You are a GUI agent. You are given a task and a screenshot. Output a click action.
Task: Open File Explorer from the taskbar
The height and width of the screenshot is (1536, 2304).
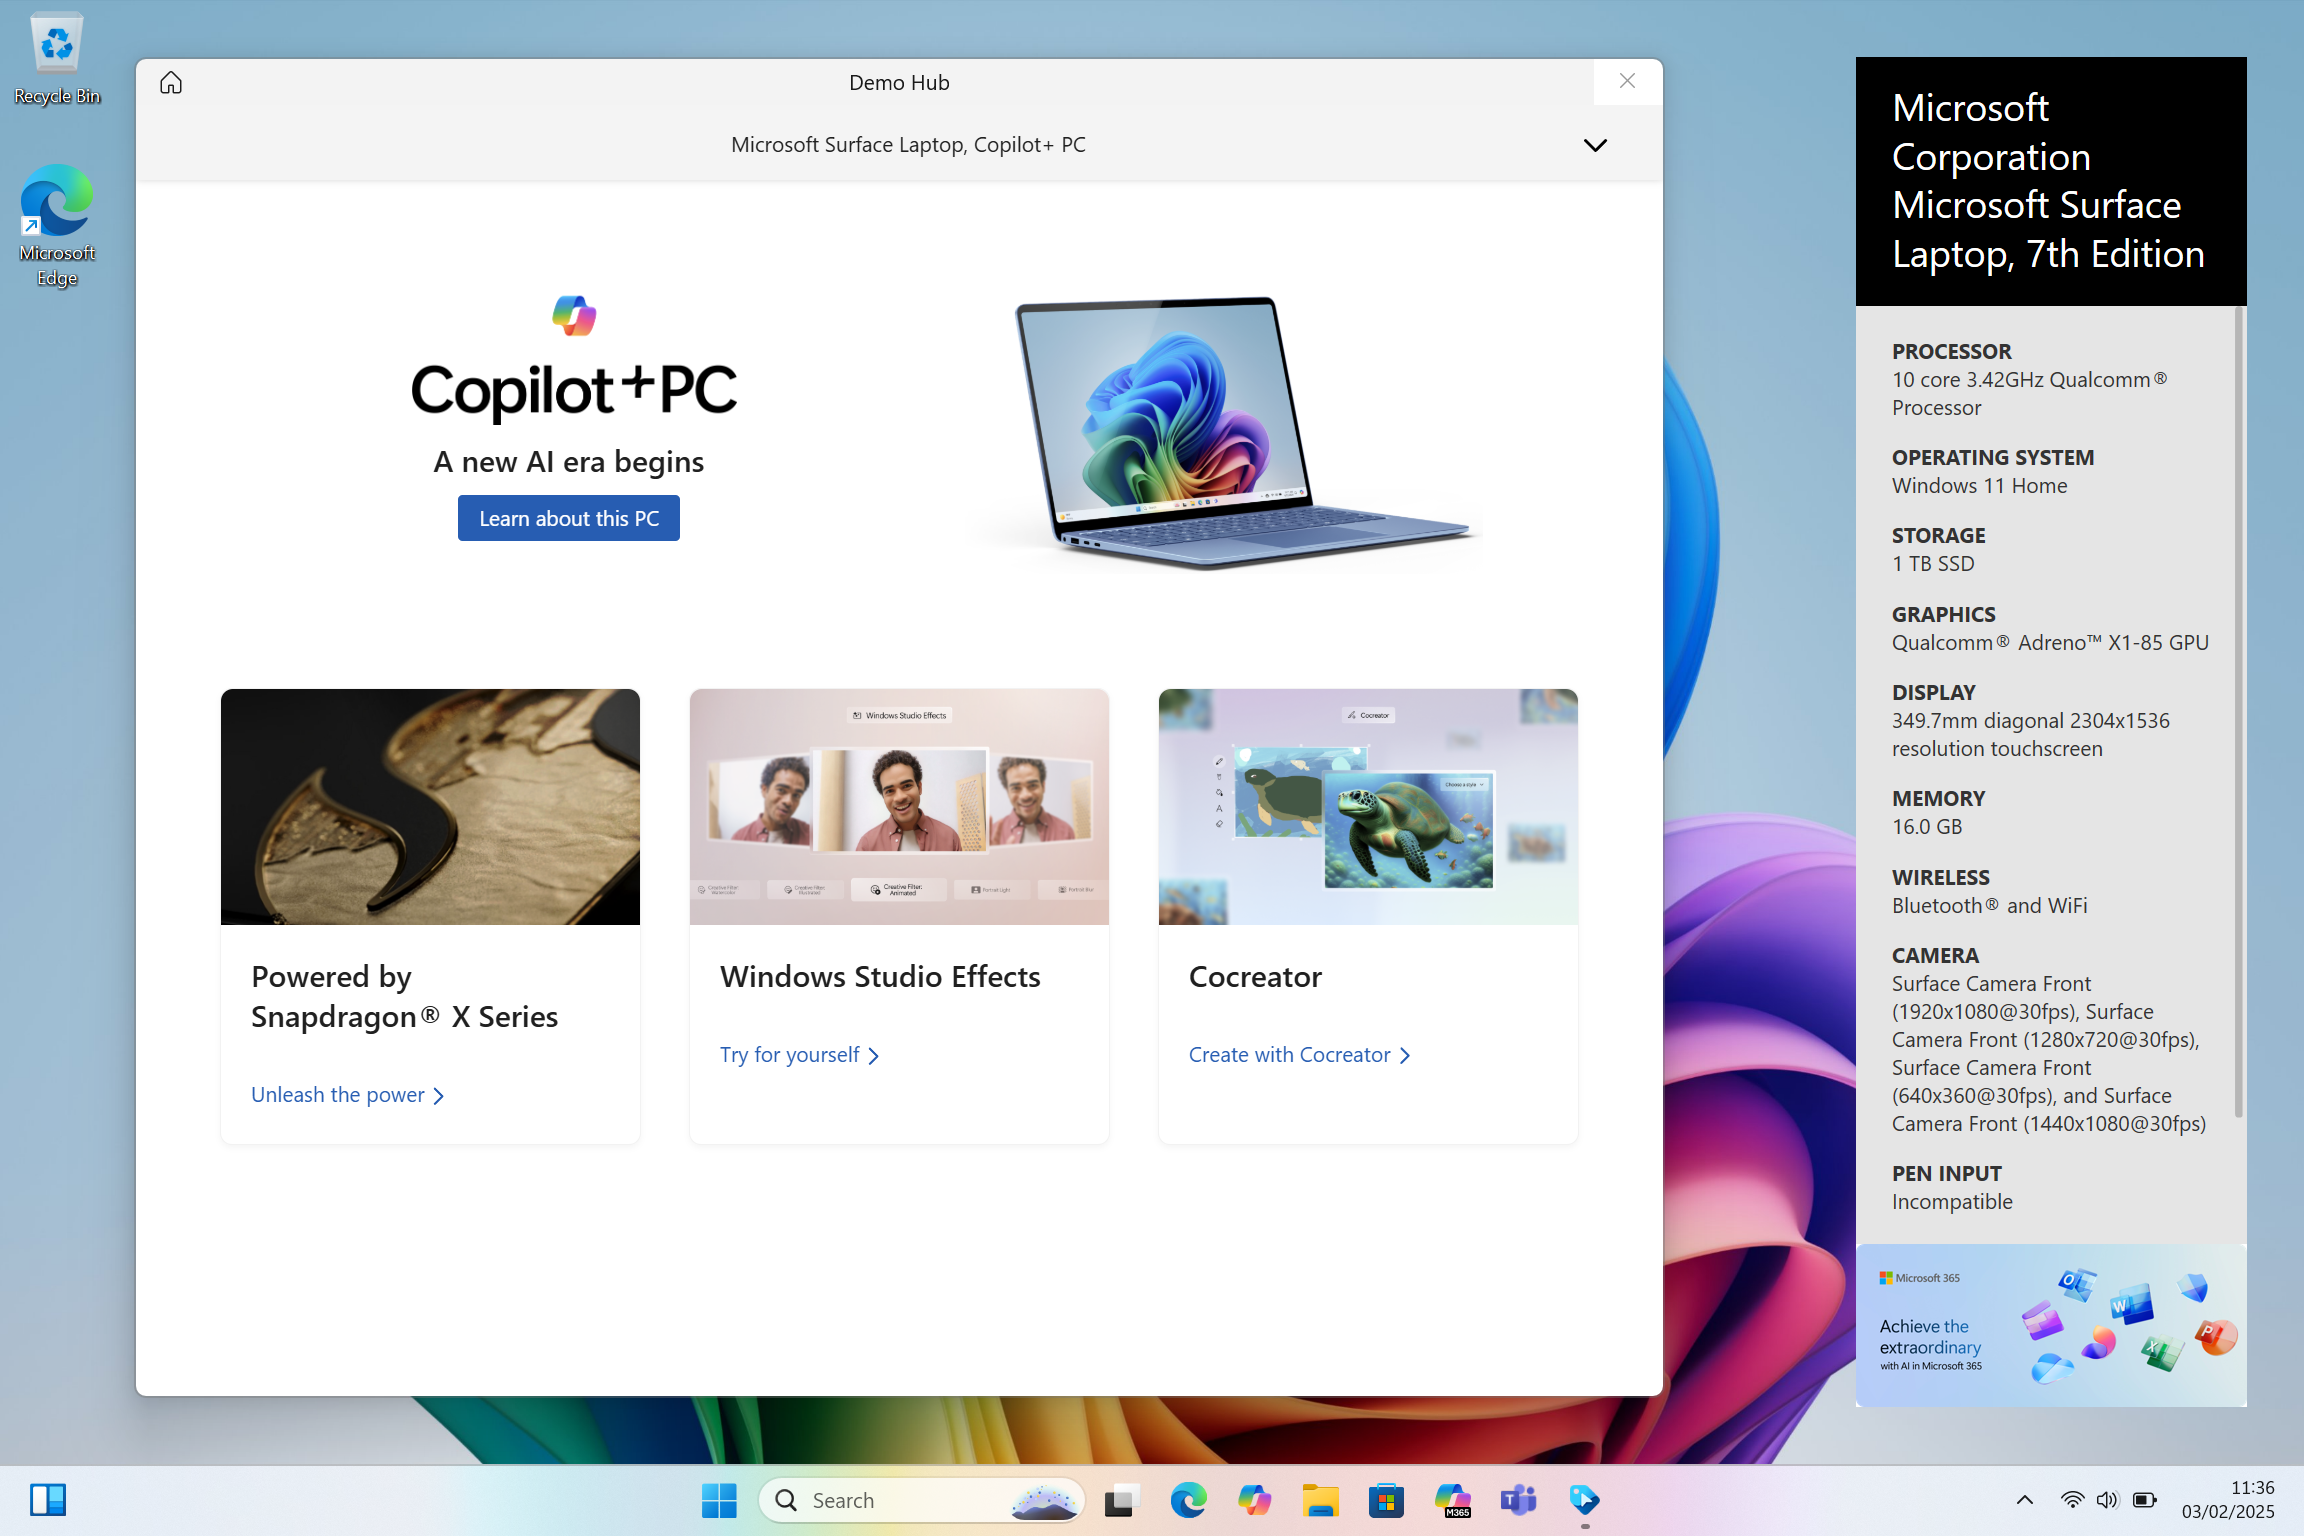coord(1320,1500)
